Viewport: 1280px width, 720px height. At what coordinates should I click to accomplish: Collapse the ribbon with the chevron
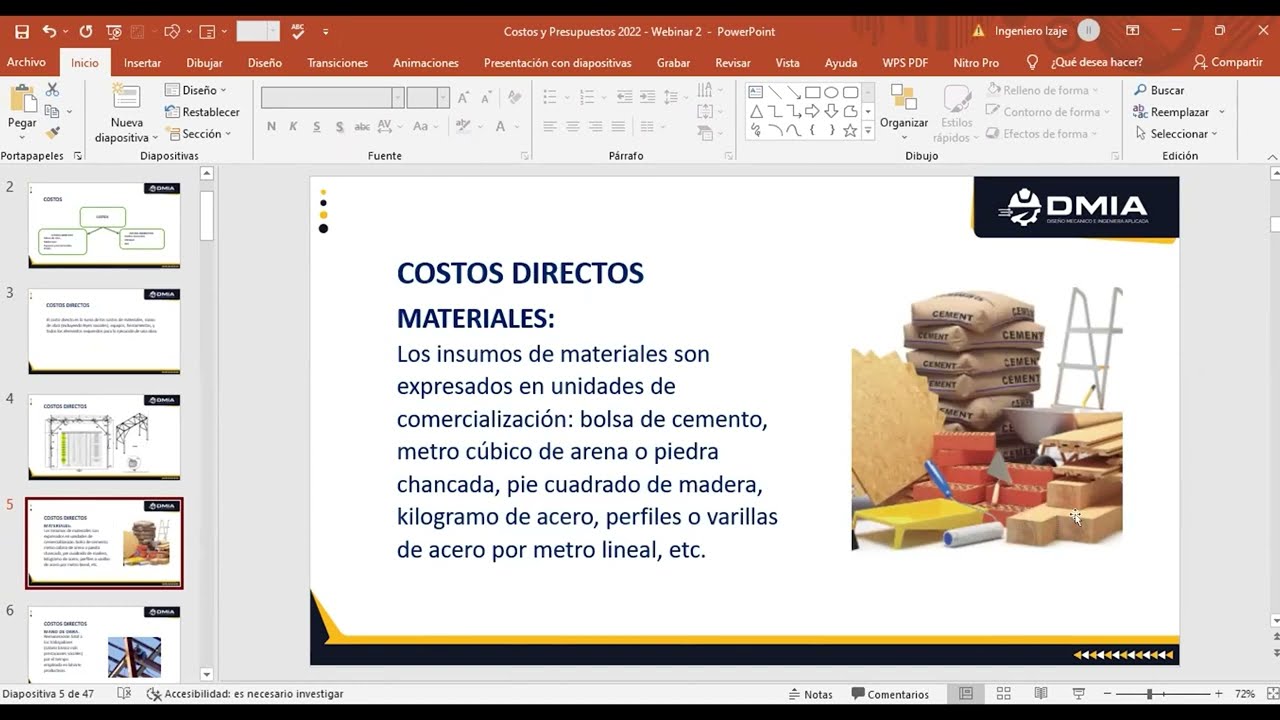(x=1272, y=157)
